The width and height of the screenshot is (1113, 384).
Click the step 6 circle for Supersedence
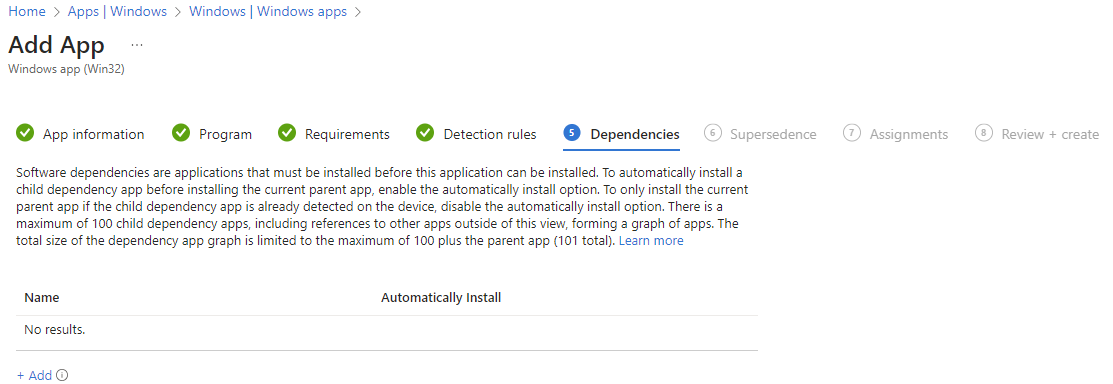point(713,133)
